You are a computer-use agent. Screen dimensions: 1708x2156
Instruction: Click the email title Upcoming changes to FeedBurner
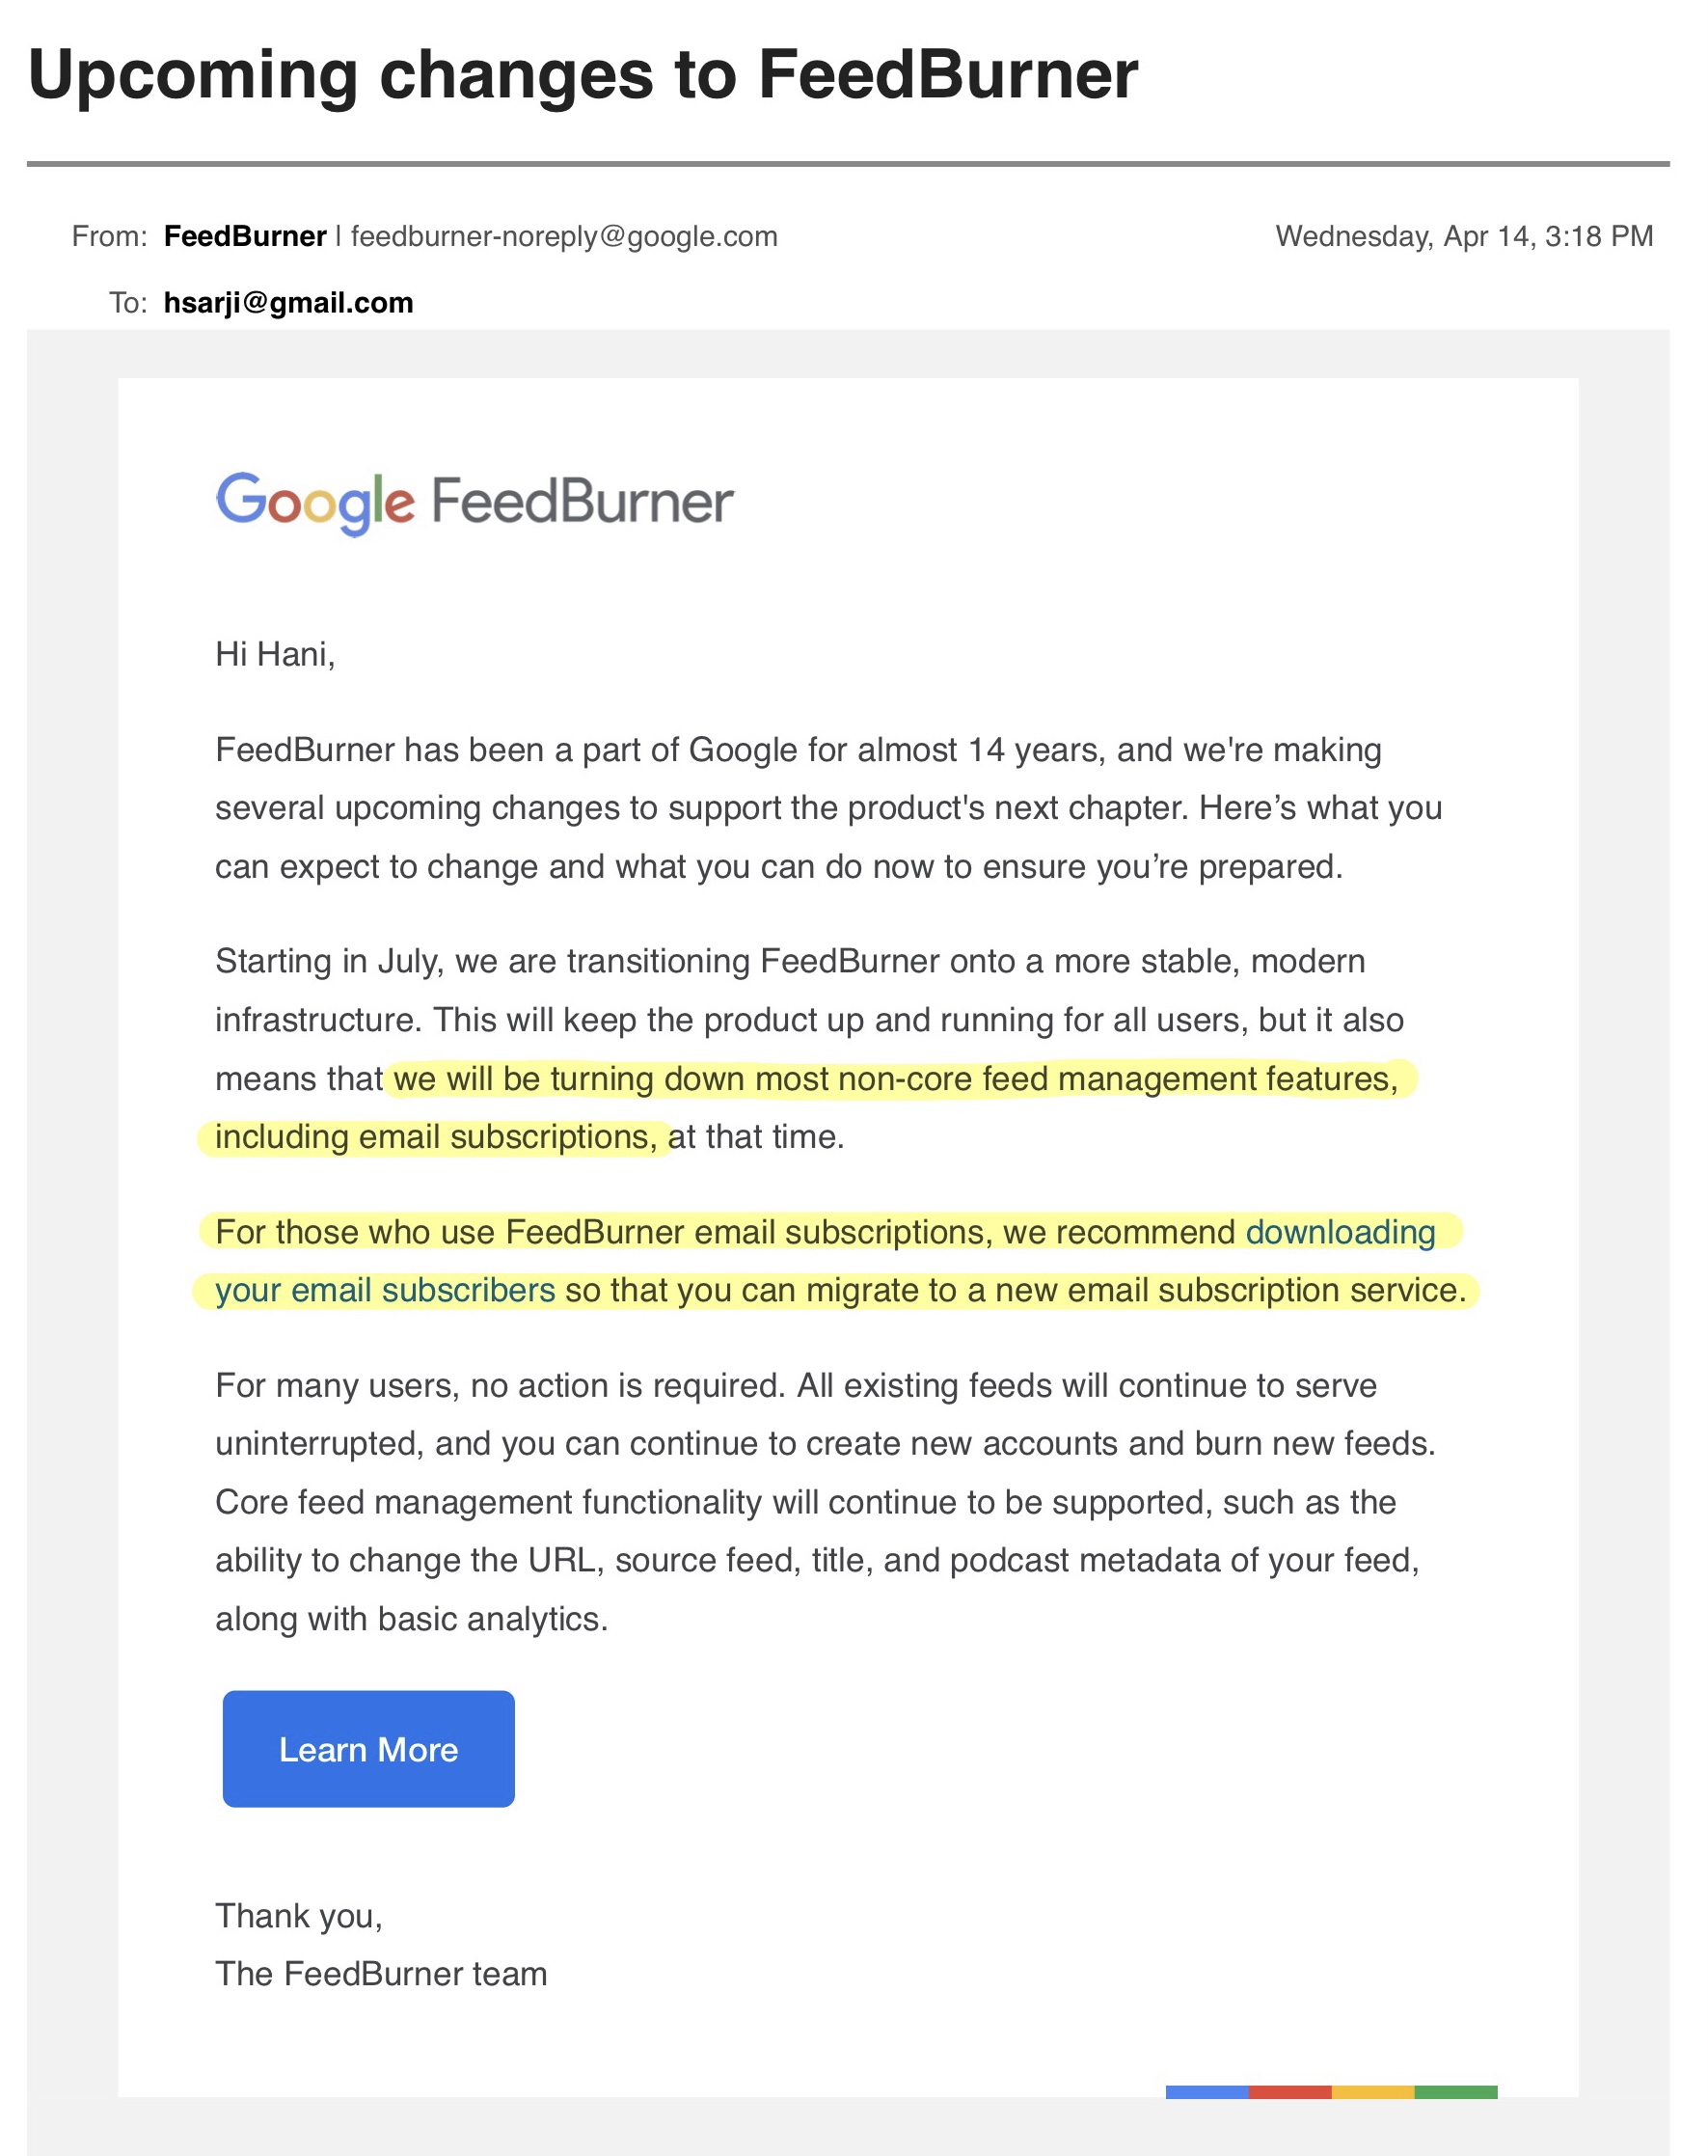[583, 75]
